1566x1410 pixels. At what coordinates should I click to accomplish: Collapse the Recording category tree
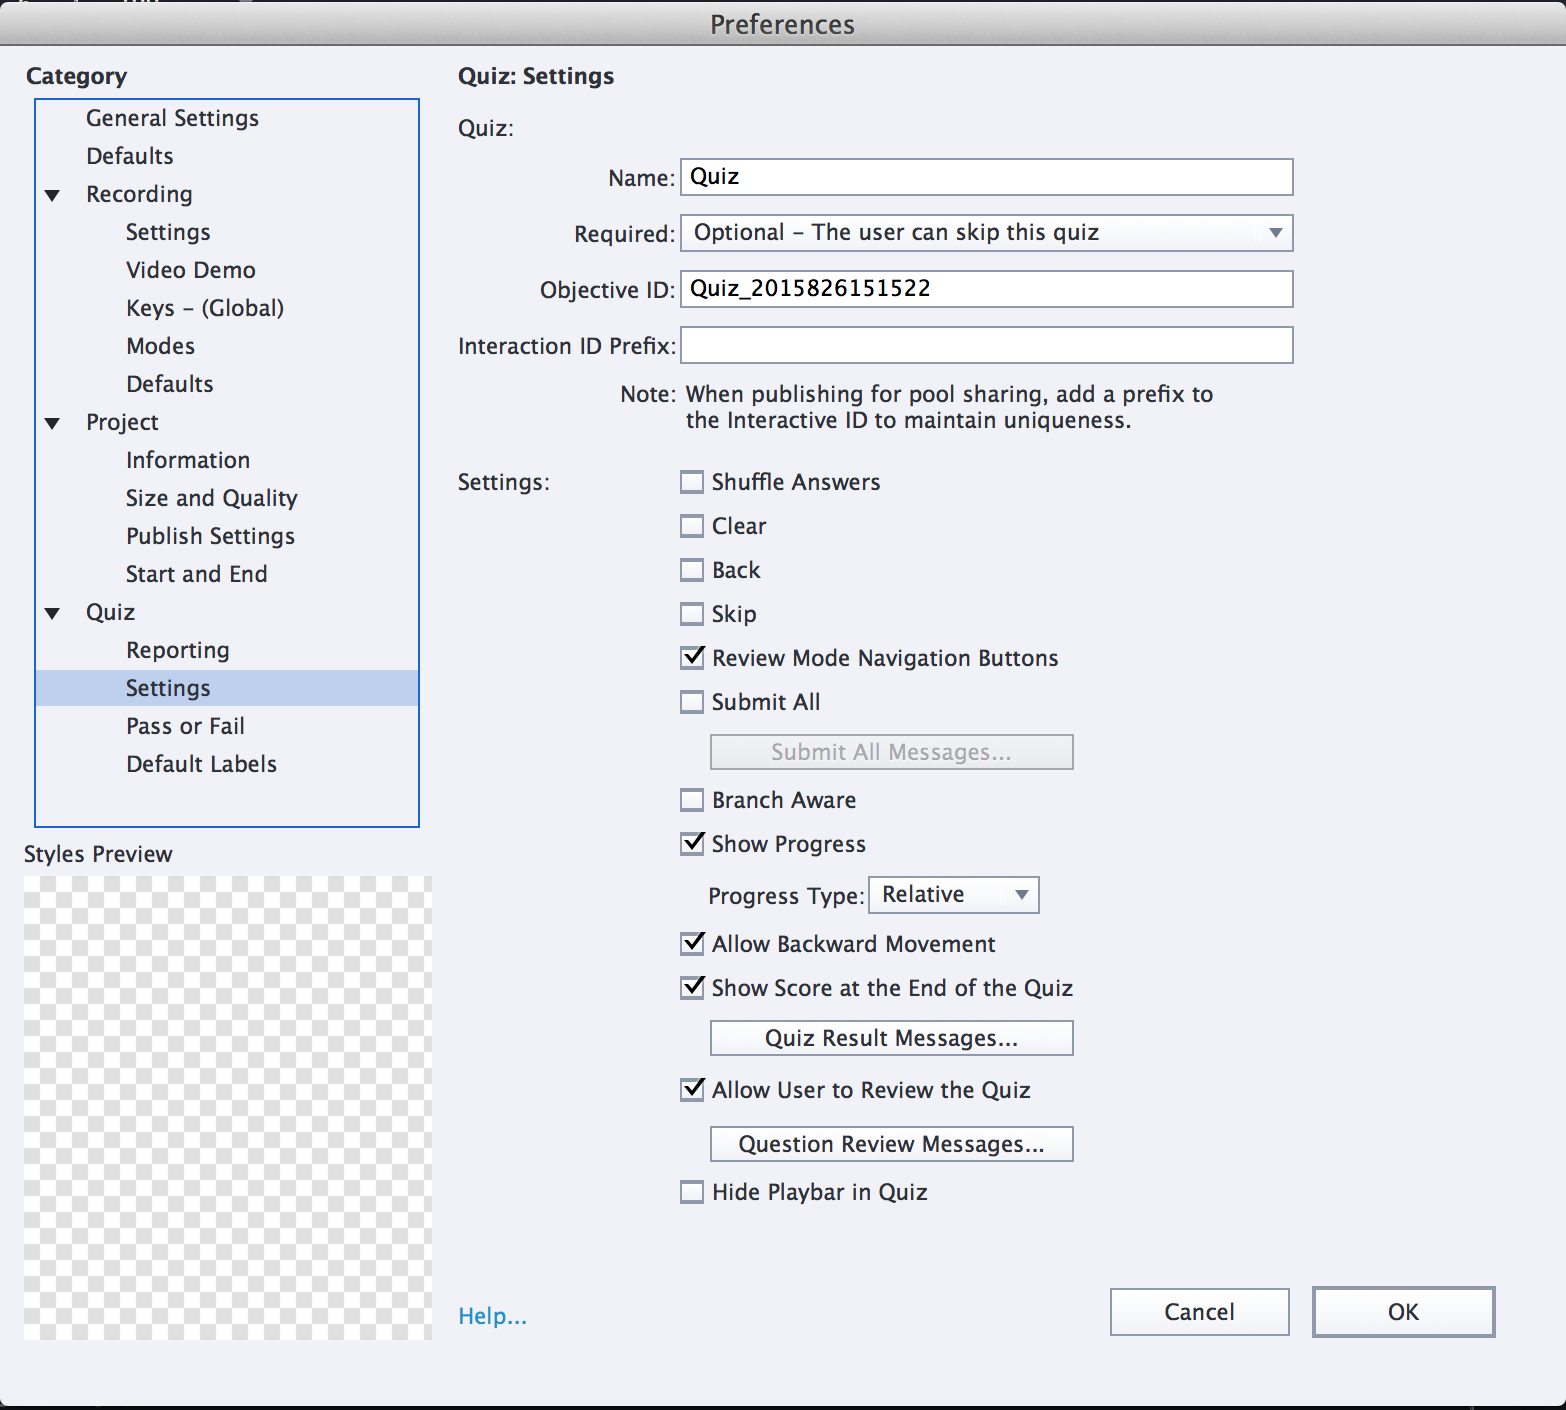(53, 195)
